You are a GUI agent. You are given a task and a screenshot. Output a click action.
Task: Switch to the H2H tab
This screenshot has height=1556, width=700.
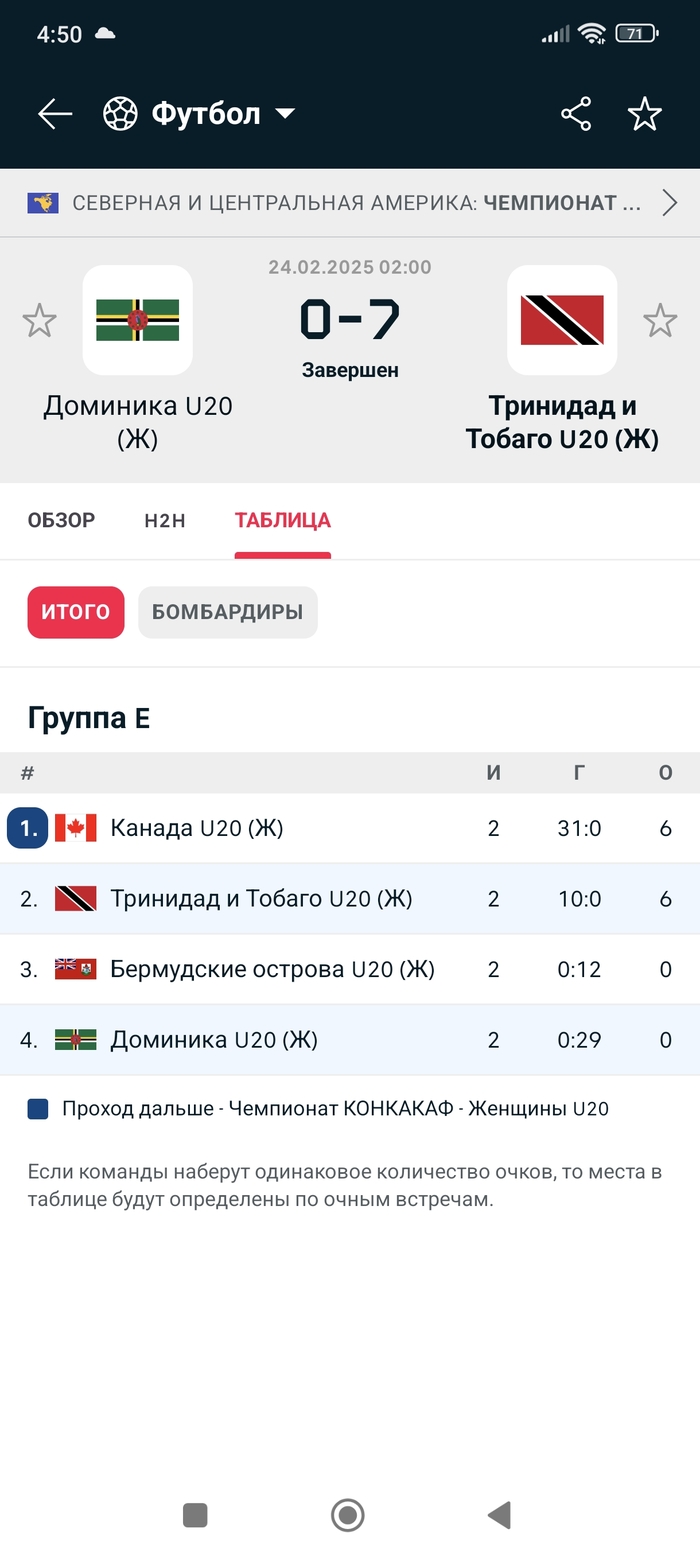click(x=165, y=520)
